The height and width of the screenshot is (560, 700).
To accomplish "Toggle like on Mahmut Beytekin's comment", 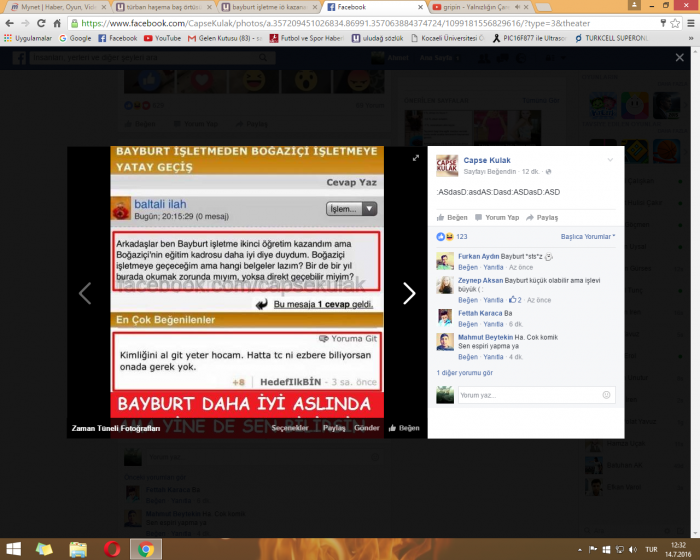I will tap(467, 356).
